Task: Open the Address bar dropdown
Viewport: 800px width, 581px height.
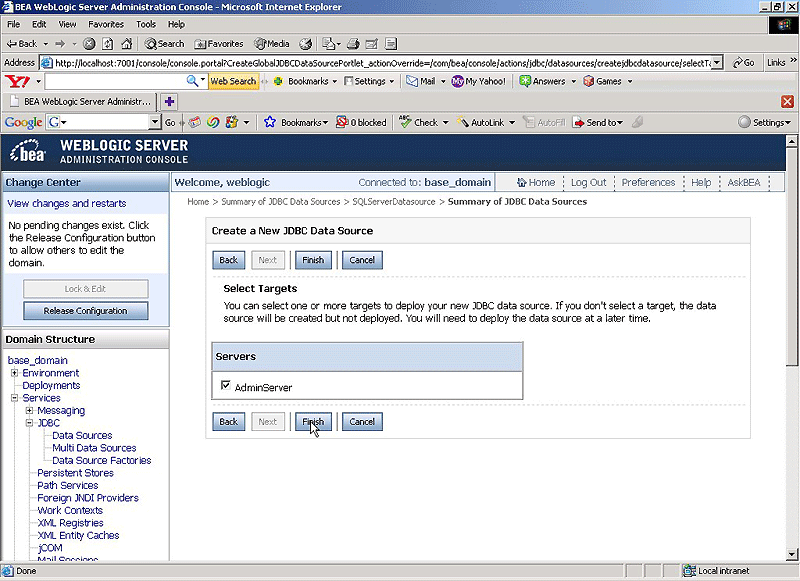Action: click(x=717, y=63)
